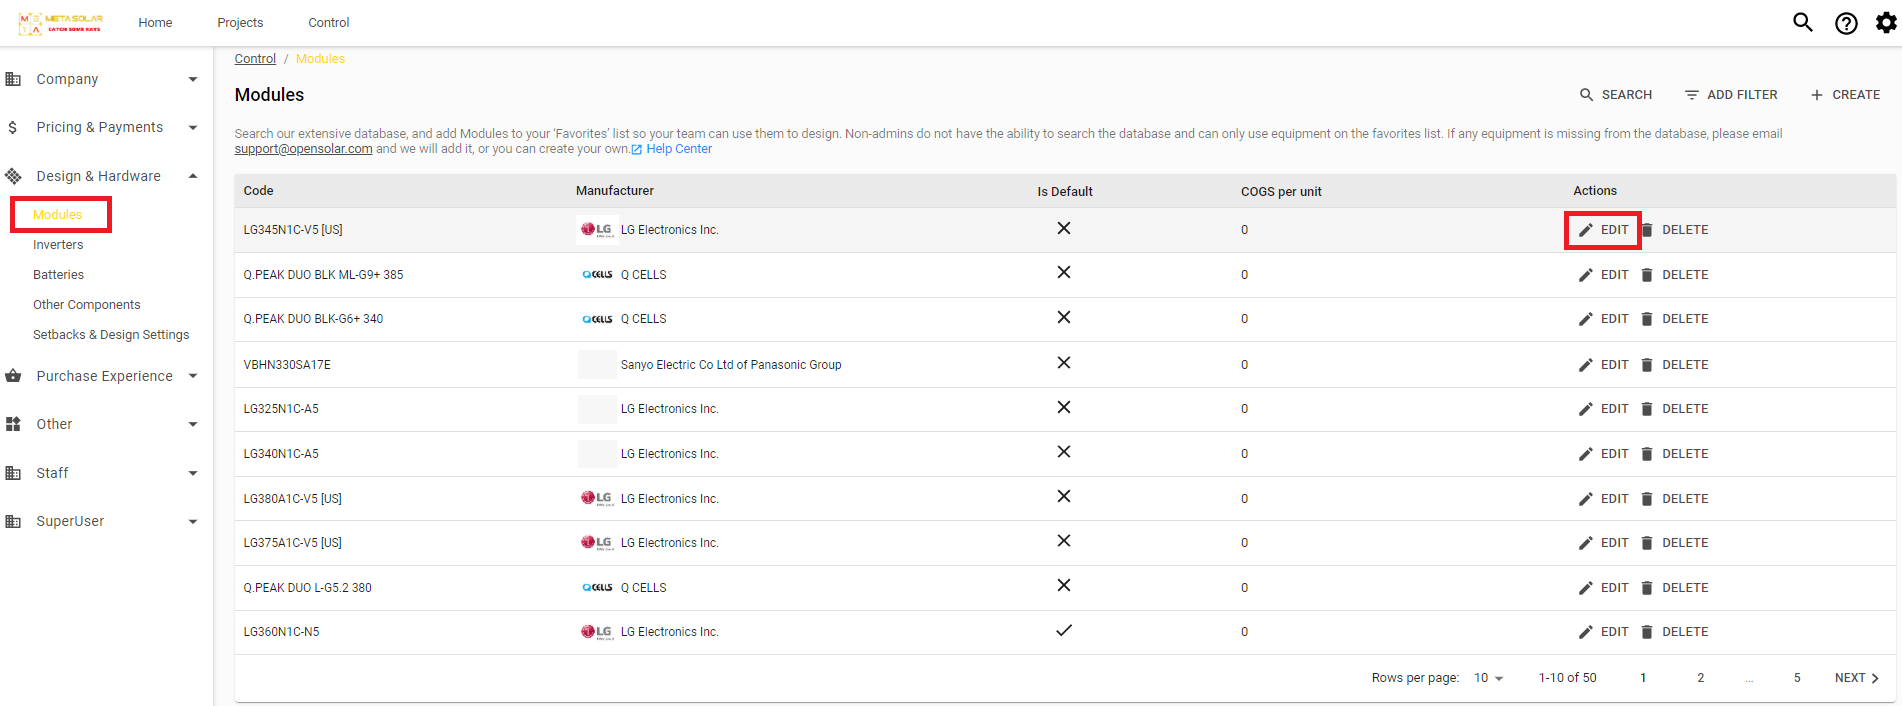
Task: Click the LG logo in LG345N1C-V5 row
Action: point(597,230)
